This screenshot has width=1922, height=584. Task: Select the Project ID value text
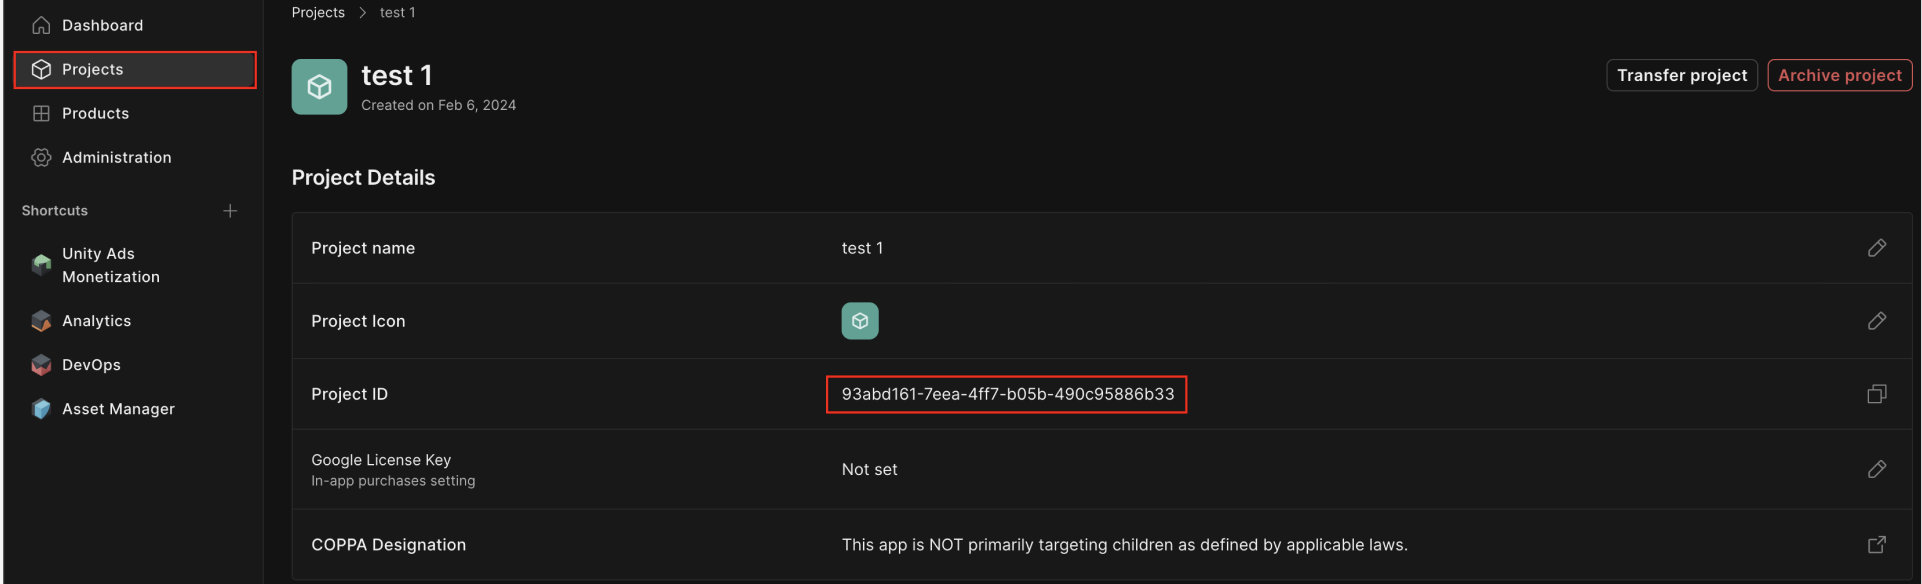coord(1008,394)
